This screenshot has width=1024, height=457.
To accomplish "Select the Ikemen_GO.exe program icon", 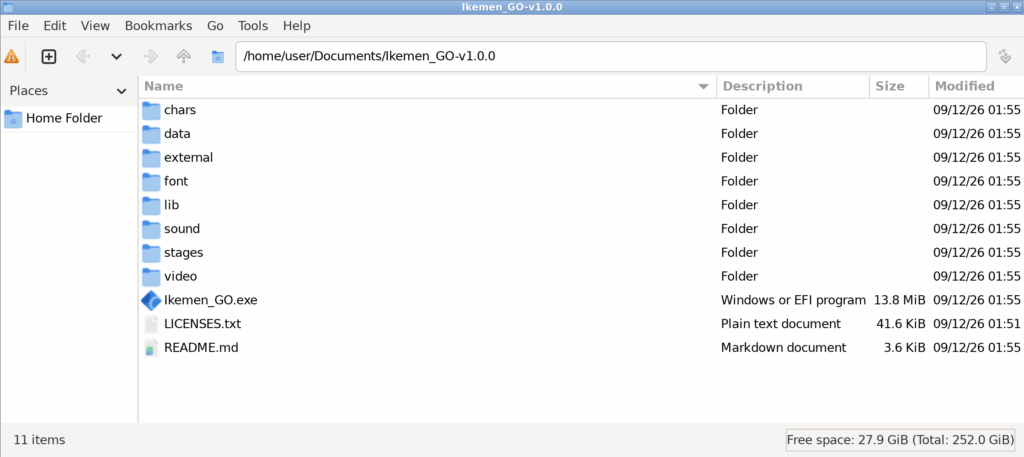I will [x=151, y=300].
